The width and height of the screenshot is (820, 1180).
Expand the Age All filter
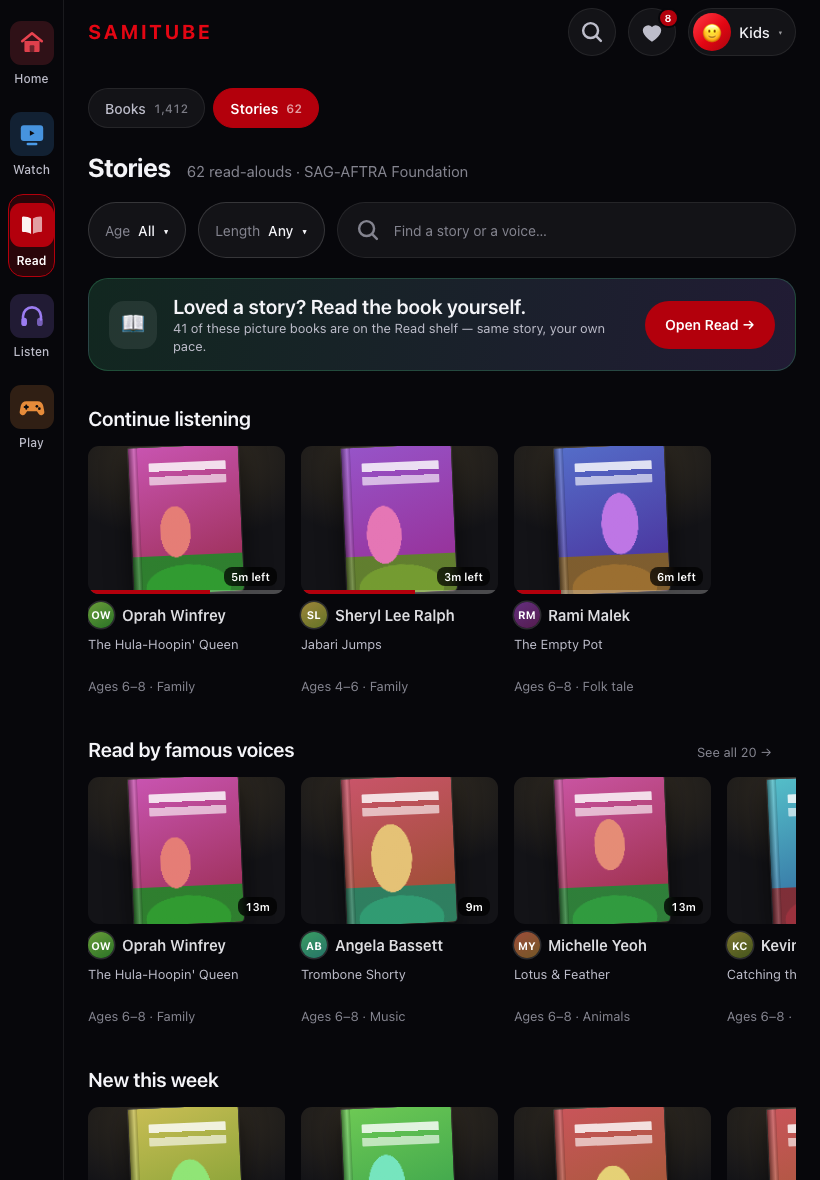pos(137,230)
